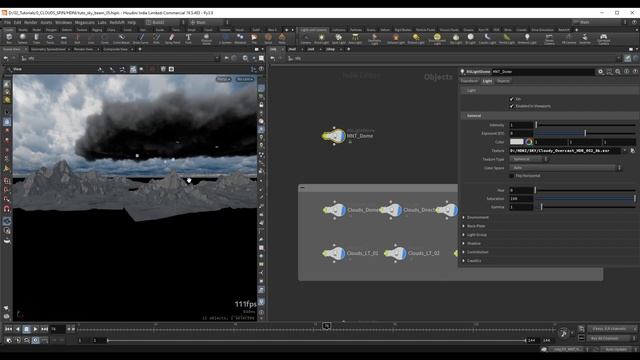Select the MNT_Dome light node
This screenshot has width=640, height=360.
(334, 136)
